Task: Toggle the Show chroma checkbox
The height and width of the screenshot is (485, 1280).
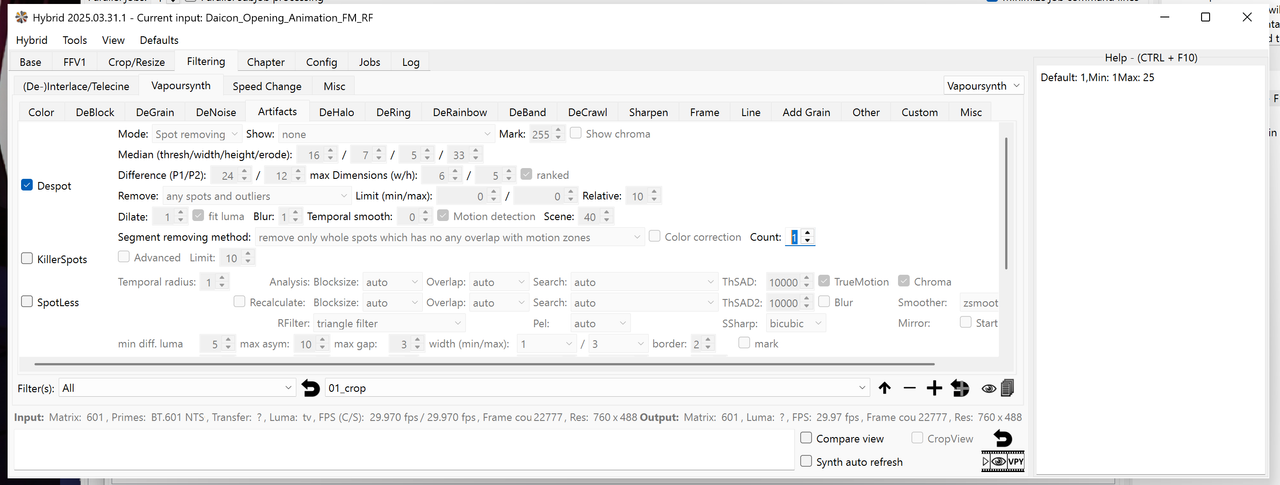Action: point(575,133)
